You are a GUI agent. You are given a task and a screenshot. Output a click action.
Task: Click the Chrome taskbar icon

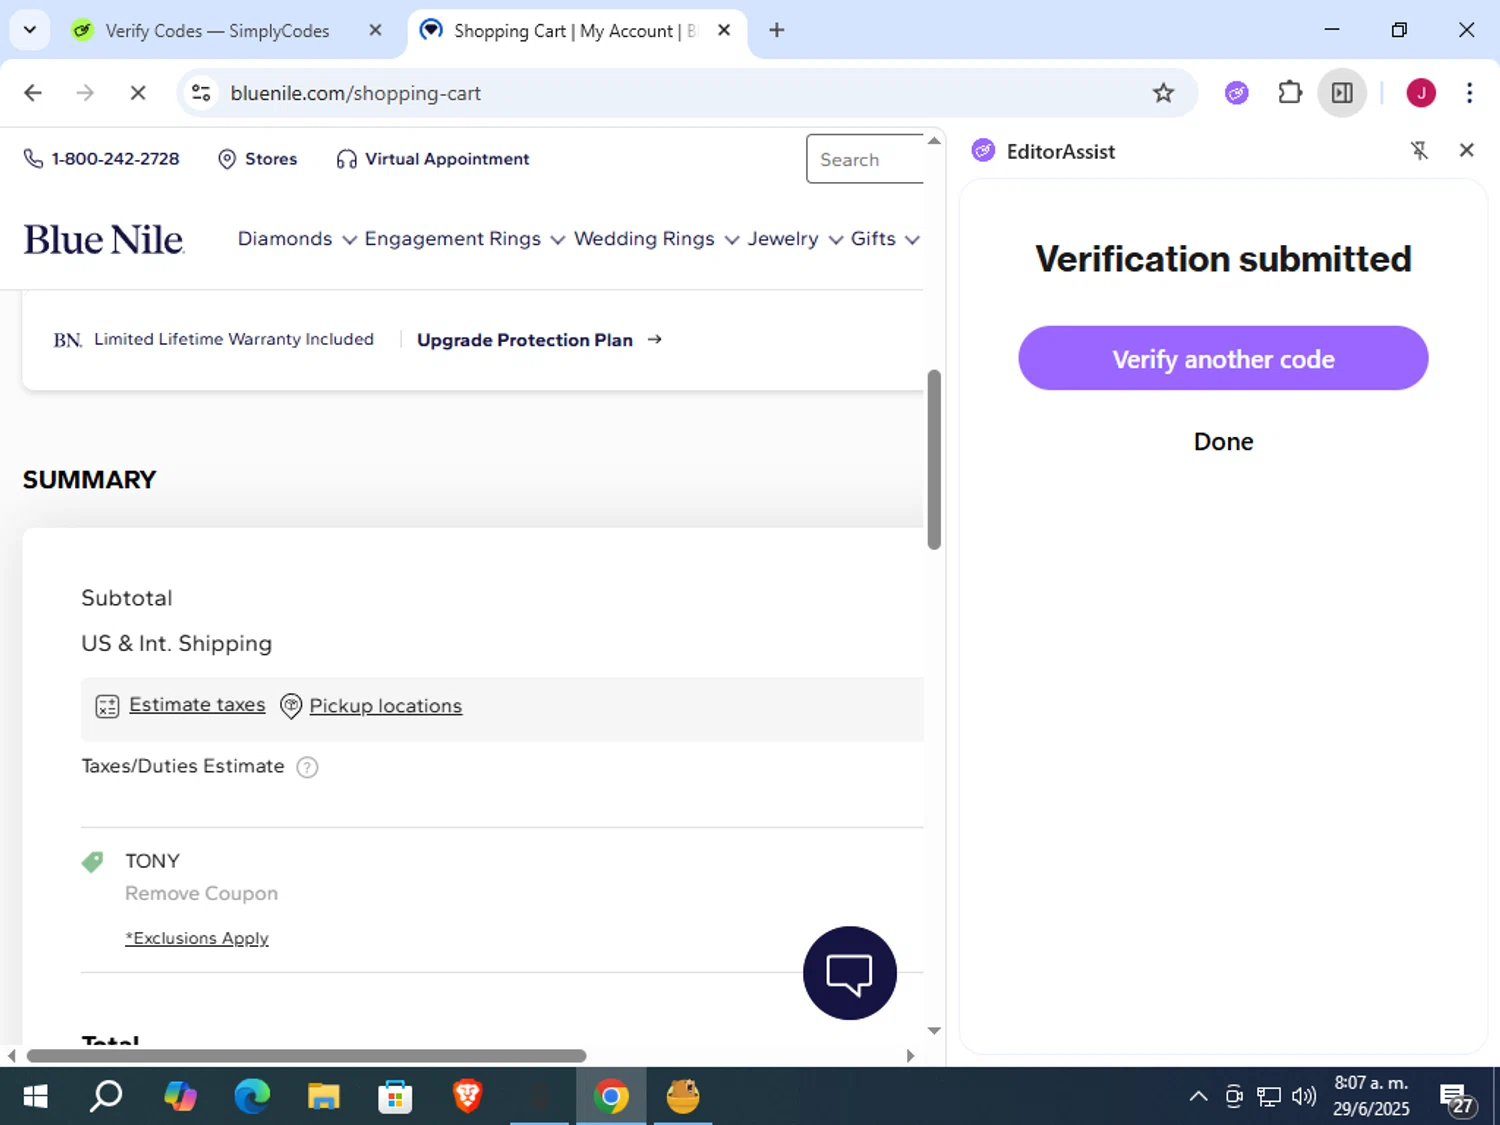tap(611, 1096)
